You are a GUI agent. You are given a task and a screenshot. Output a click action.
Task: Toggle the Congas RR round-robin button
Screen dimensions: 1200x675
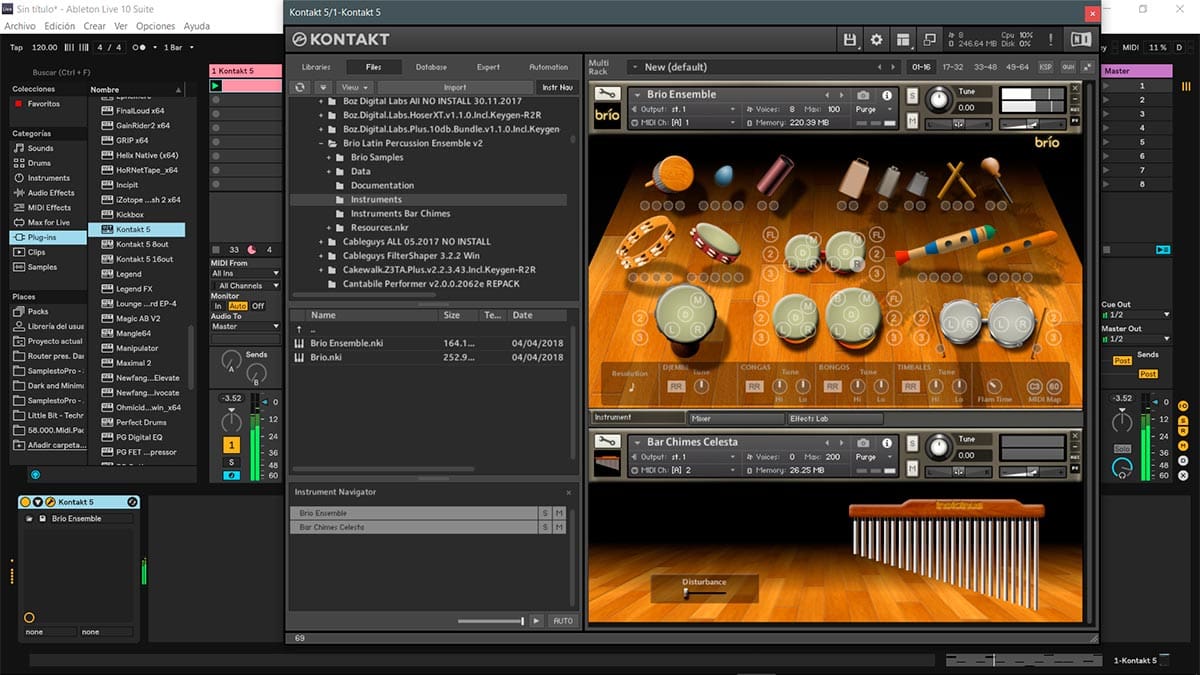click(754, 387)
